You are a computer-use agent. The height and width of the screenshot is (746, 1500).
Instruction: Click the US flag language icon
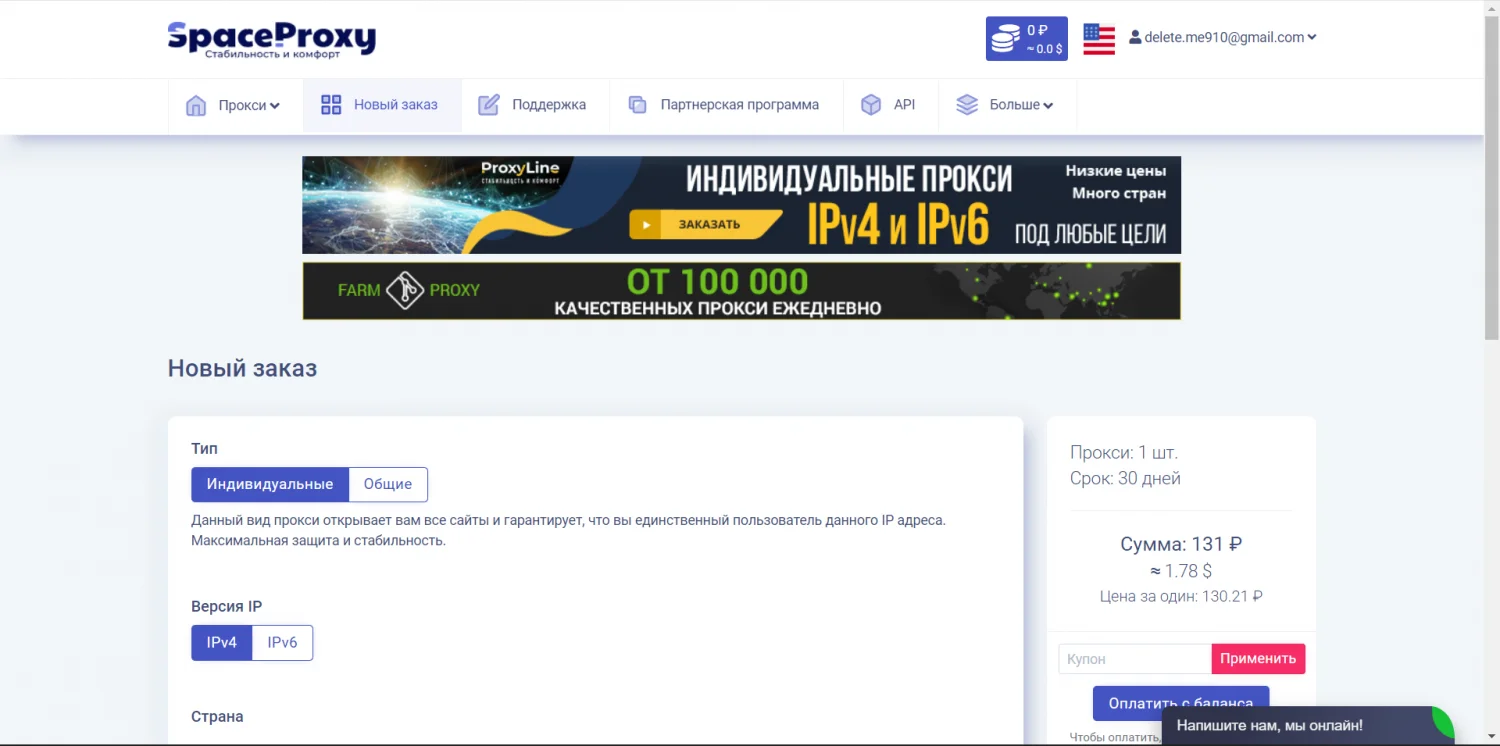1099,39
